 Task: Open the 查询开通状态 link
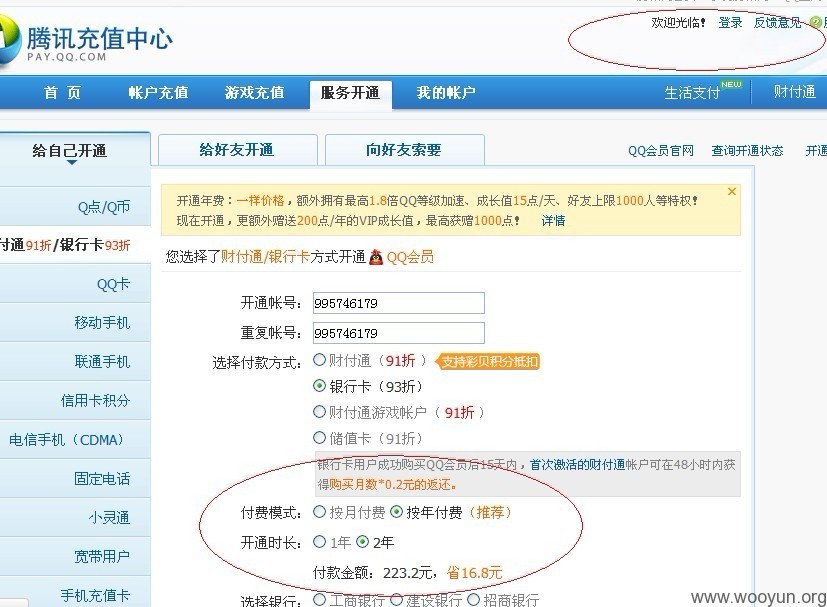pos(747,151)
